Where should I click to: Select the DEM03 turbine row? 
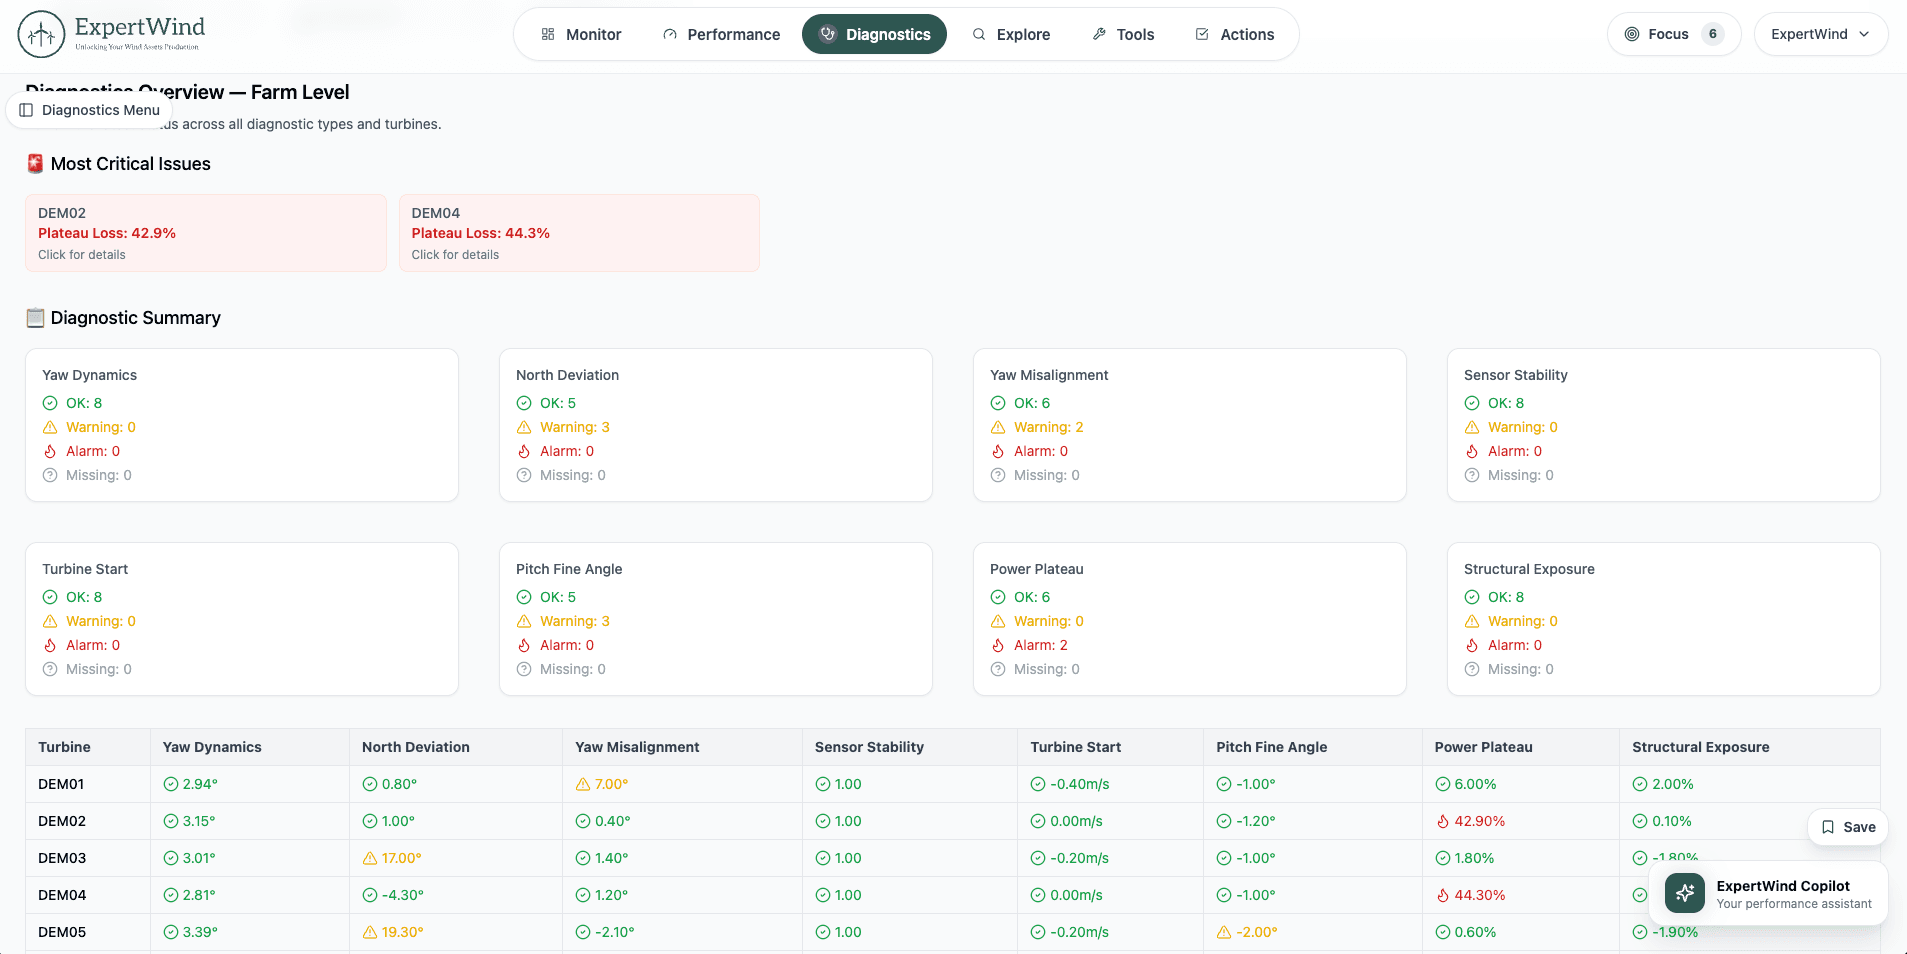coord(61,857)
